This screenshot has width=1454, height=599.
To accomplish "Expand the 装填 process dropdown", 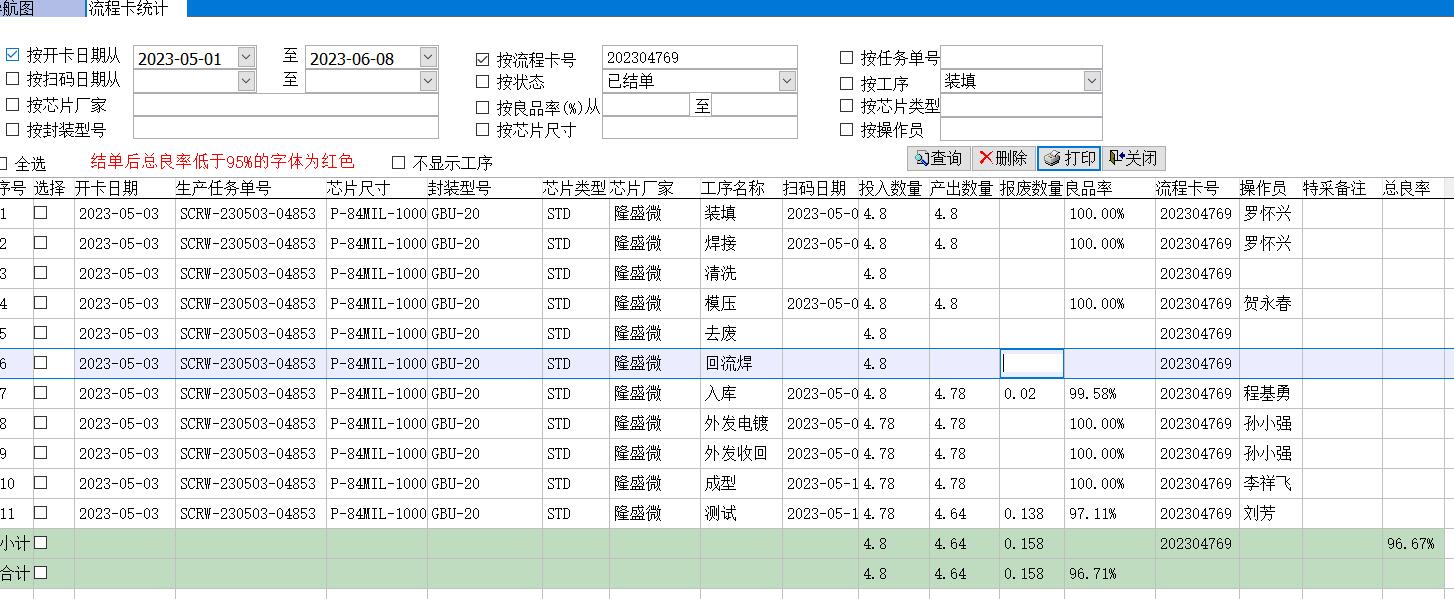I will [1092, 81].
